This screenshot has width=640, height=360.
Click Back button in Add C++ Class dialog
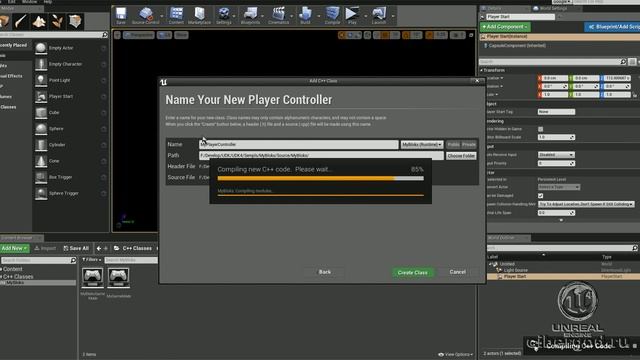coord(325,272)
